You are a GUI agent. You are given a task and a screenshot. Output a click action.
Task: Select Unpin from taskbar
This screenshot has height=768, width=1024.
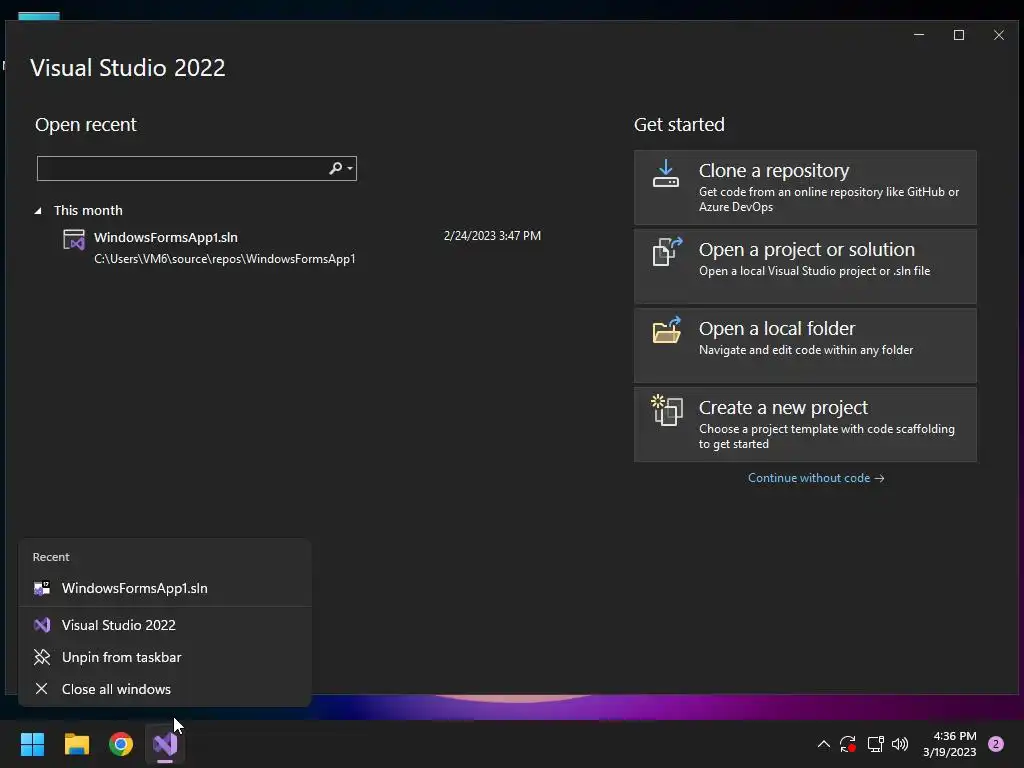click(x=165, y=657)
